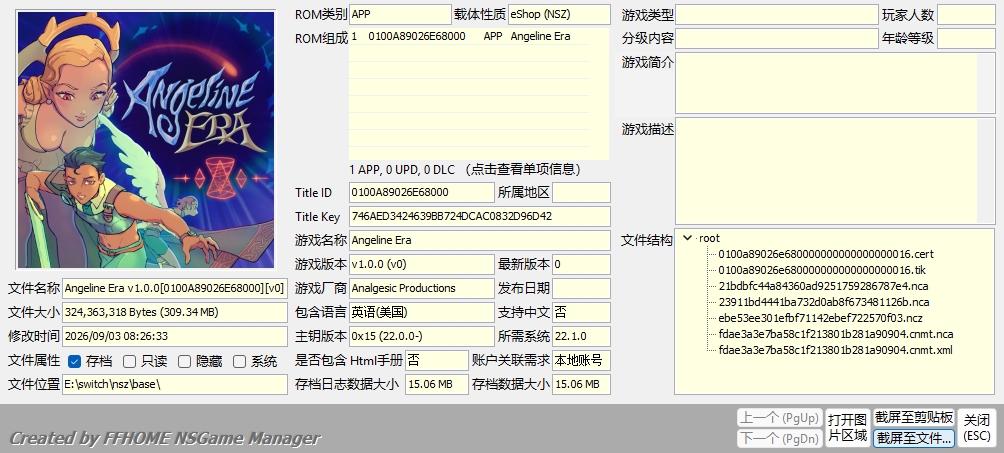Click the 存档日志数据大小 field
This screenshot has width=1004, height=453.
[x=437, y=384]
